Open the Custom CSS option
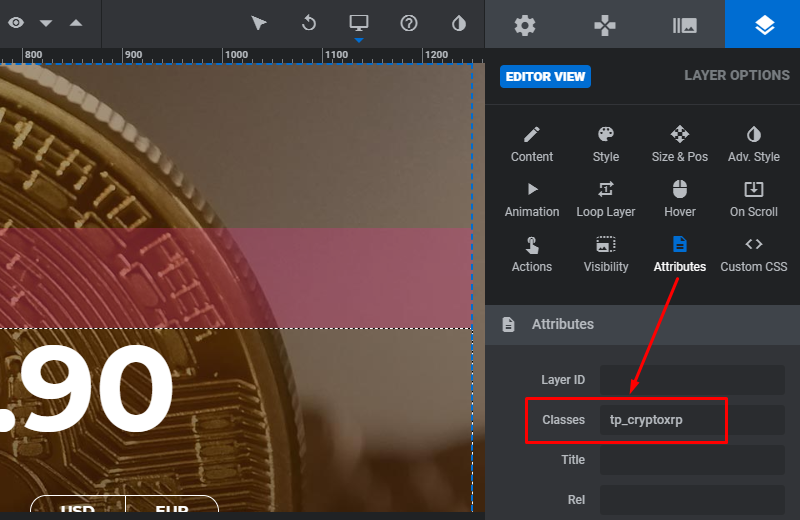 (x=754, y=255)
